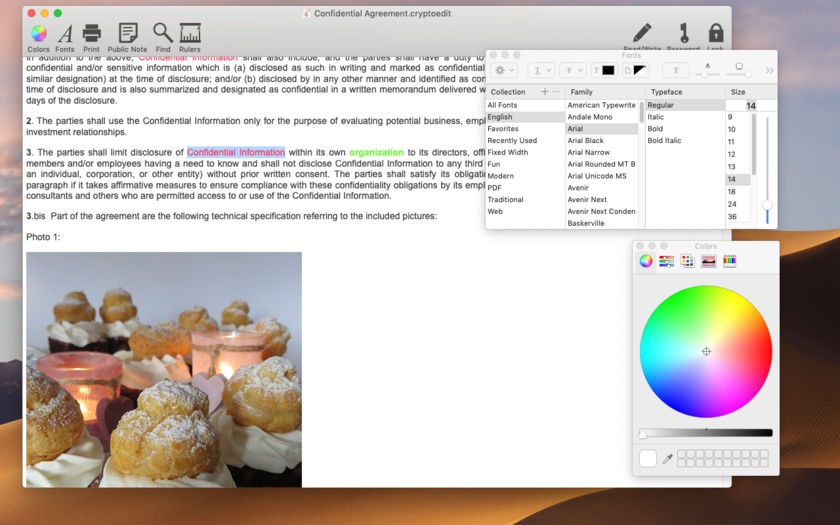840x525 pixels.
Task: Expand the underline style dropdown
Action: click(x=541, y=70)
